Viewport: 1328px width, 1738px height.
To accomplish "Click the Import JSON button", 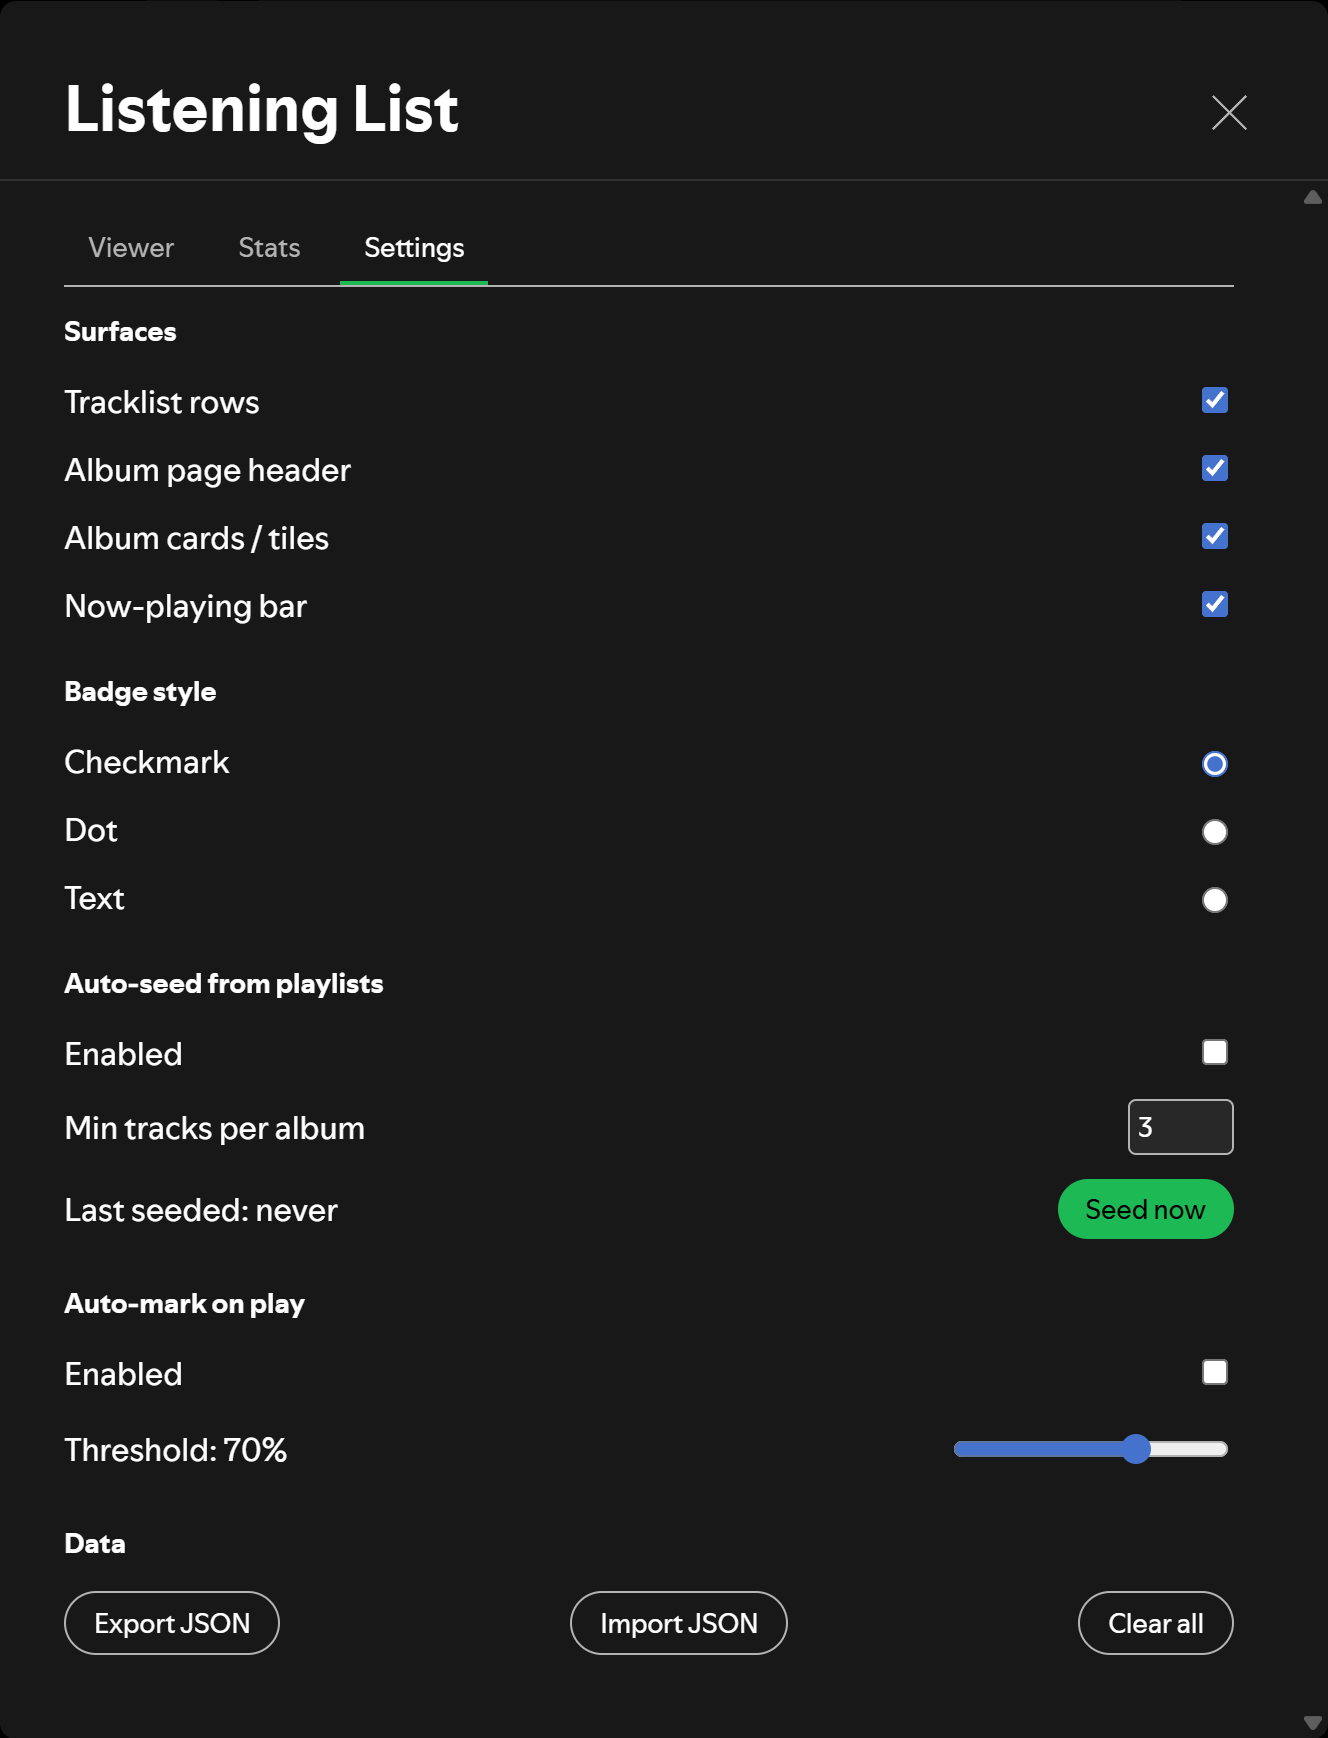I will 679,1623.
